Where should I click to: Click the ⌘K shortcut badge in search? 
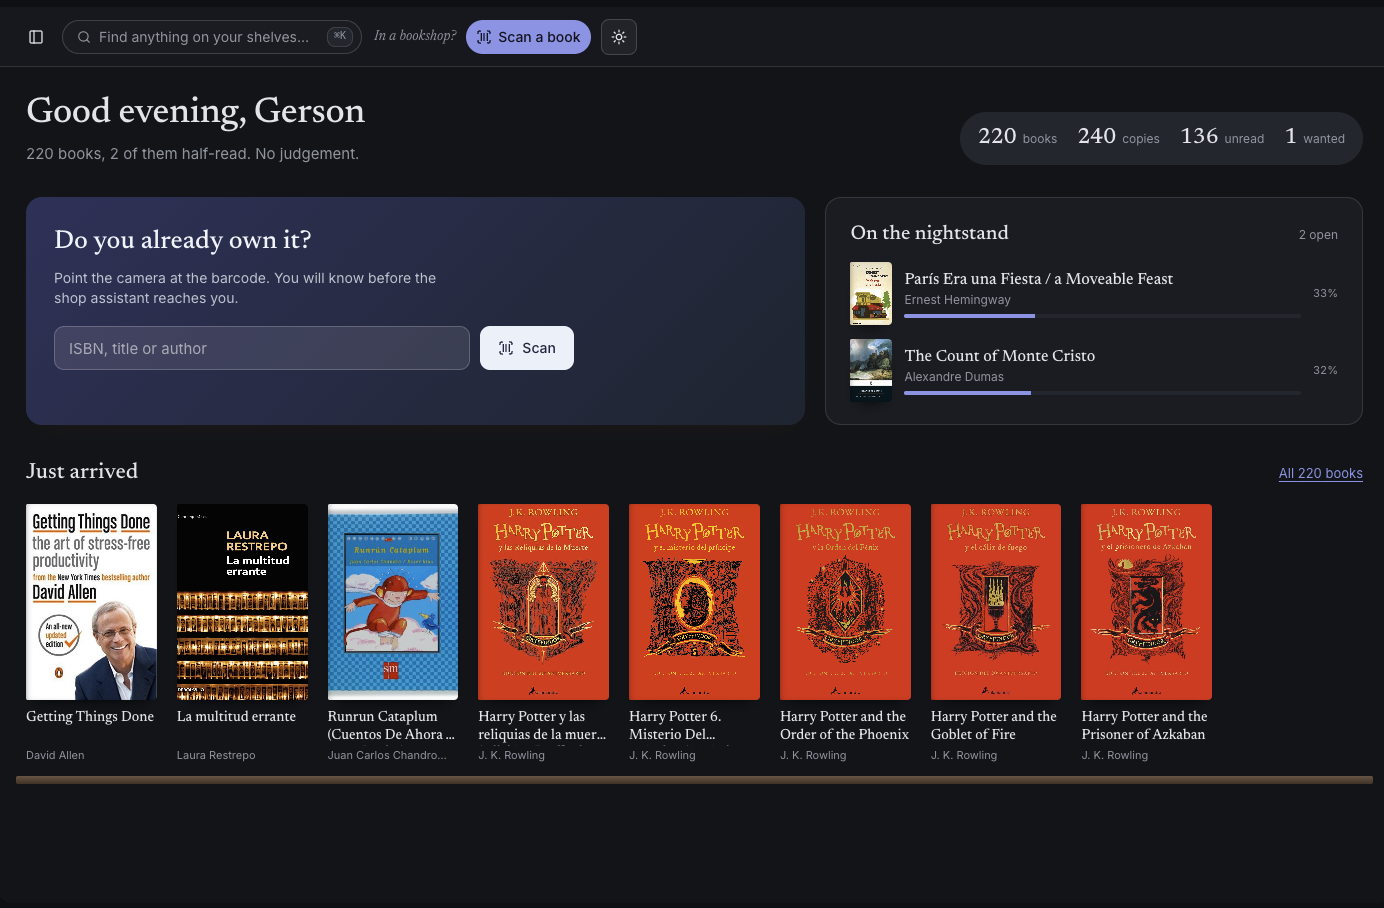coord(340,37)
